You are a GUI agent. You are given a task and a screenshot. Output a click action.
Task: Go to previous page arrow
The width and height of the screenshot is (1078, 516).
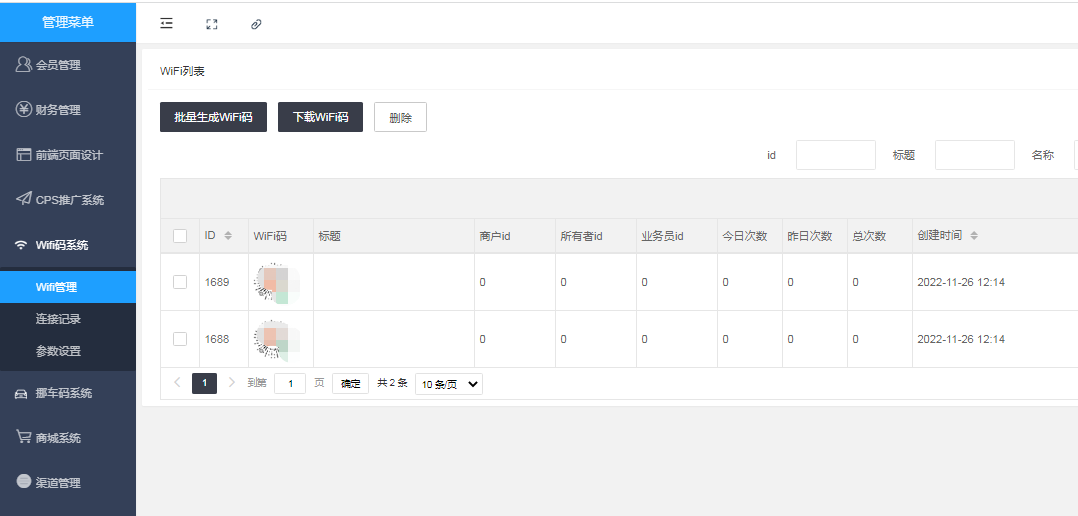[177, 383]
